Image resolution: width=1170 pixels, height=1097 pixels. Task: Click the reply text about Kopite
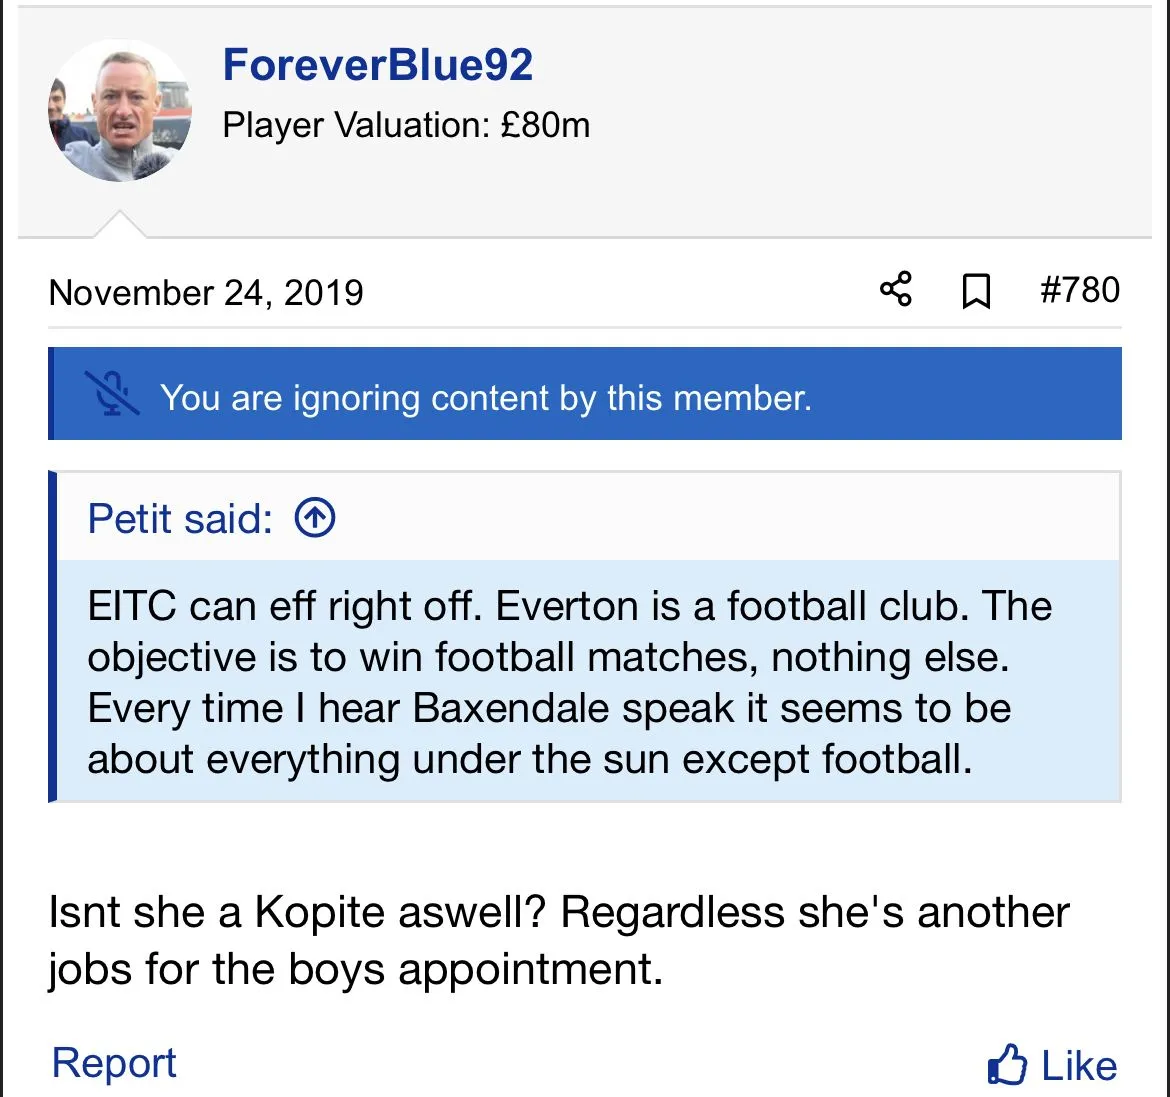[558, 912]
